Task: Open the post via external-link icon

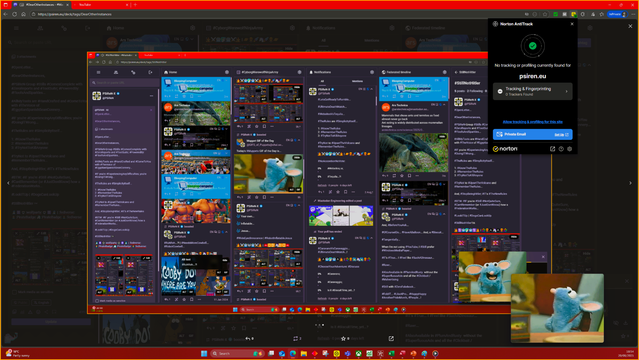Action: [x=391, y=338]
